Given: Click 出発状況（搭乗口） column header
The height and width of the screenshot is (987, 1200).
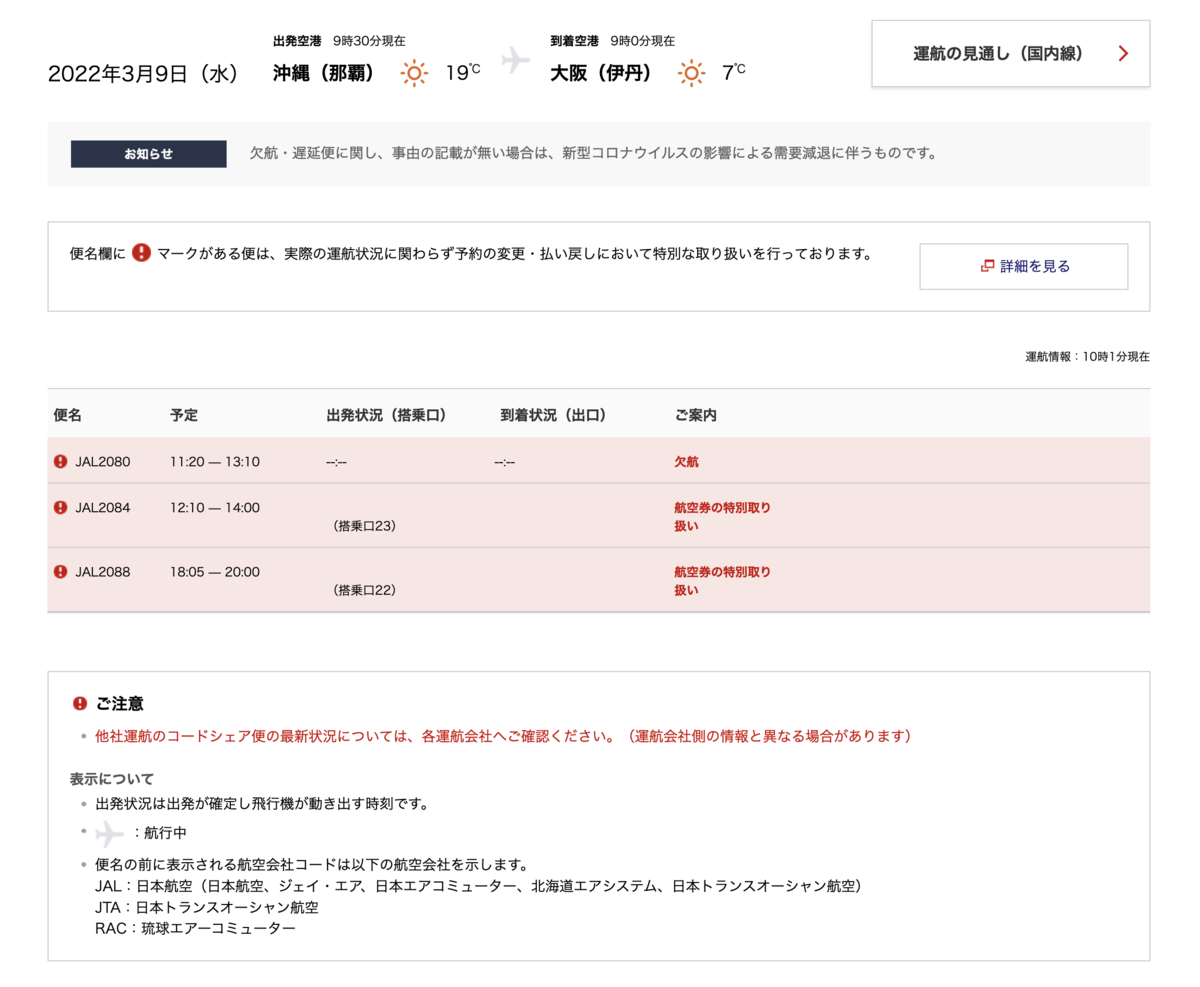Looking at the screenshot, I should pos(386,414).
